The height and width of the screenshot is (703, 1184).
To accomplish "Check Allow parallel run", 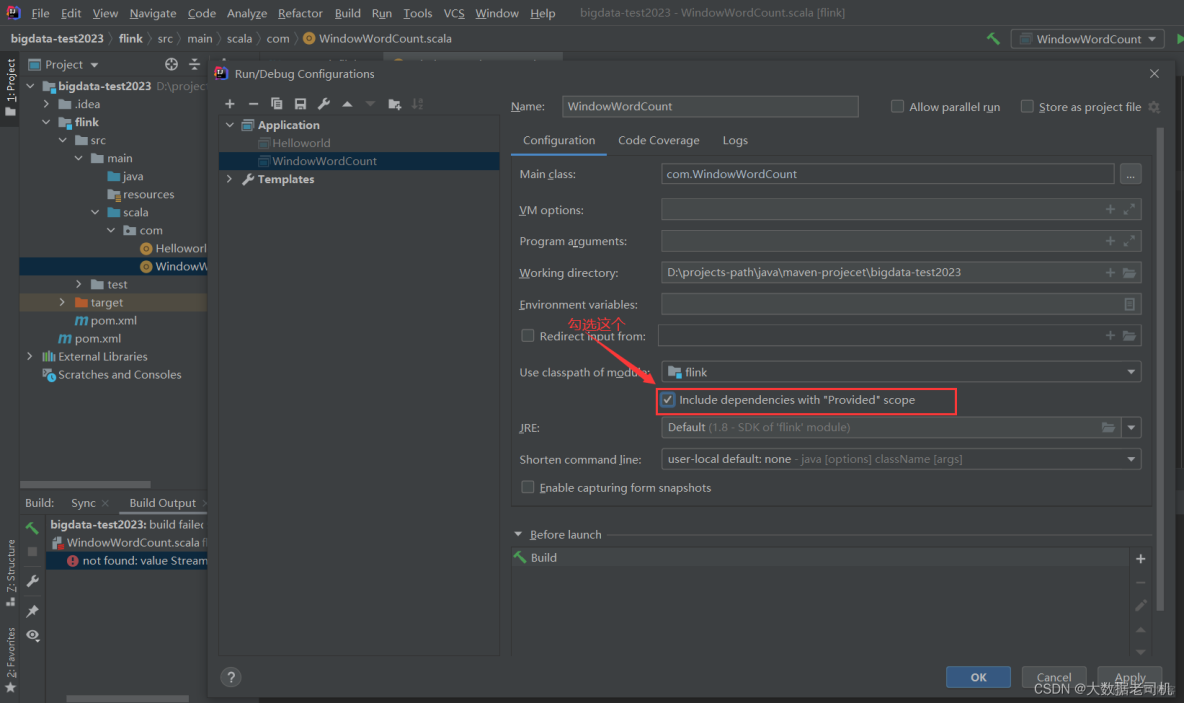I will click(897, 106).
